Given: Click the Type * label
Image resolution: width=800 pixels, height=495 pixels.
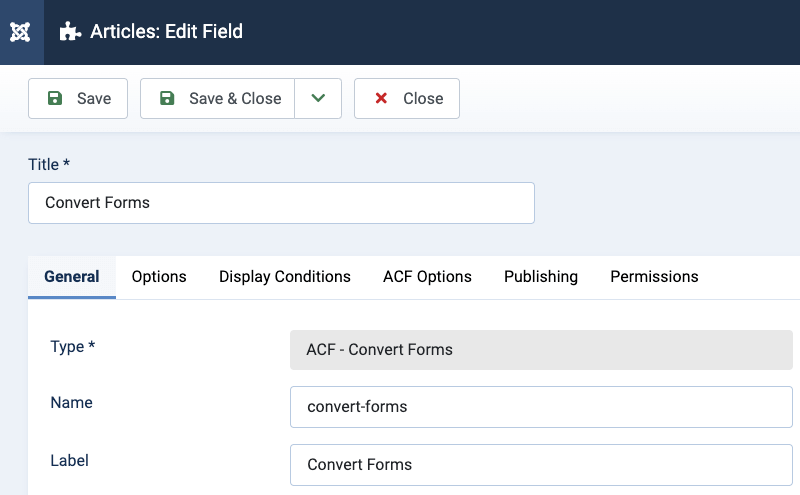Looking at the screenshot, I should (72, 346).
